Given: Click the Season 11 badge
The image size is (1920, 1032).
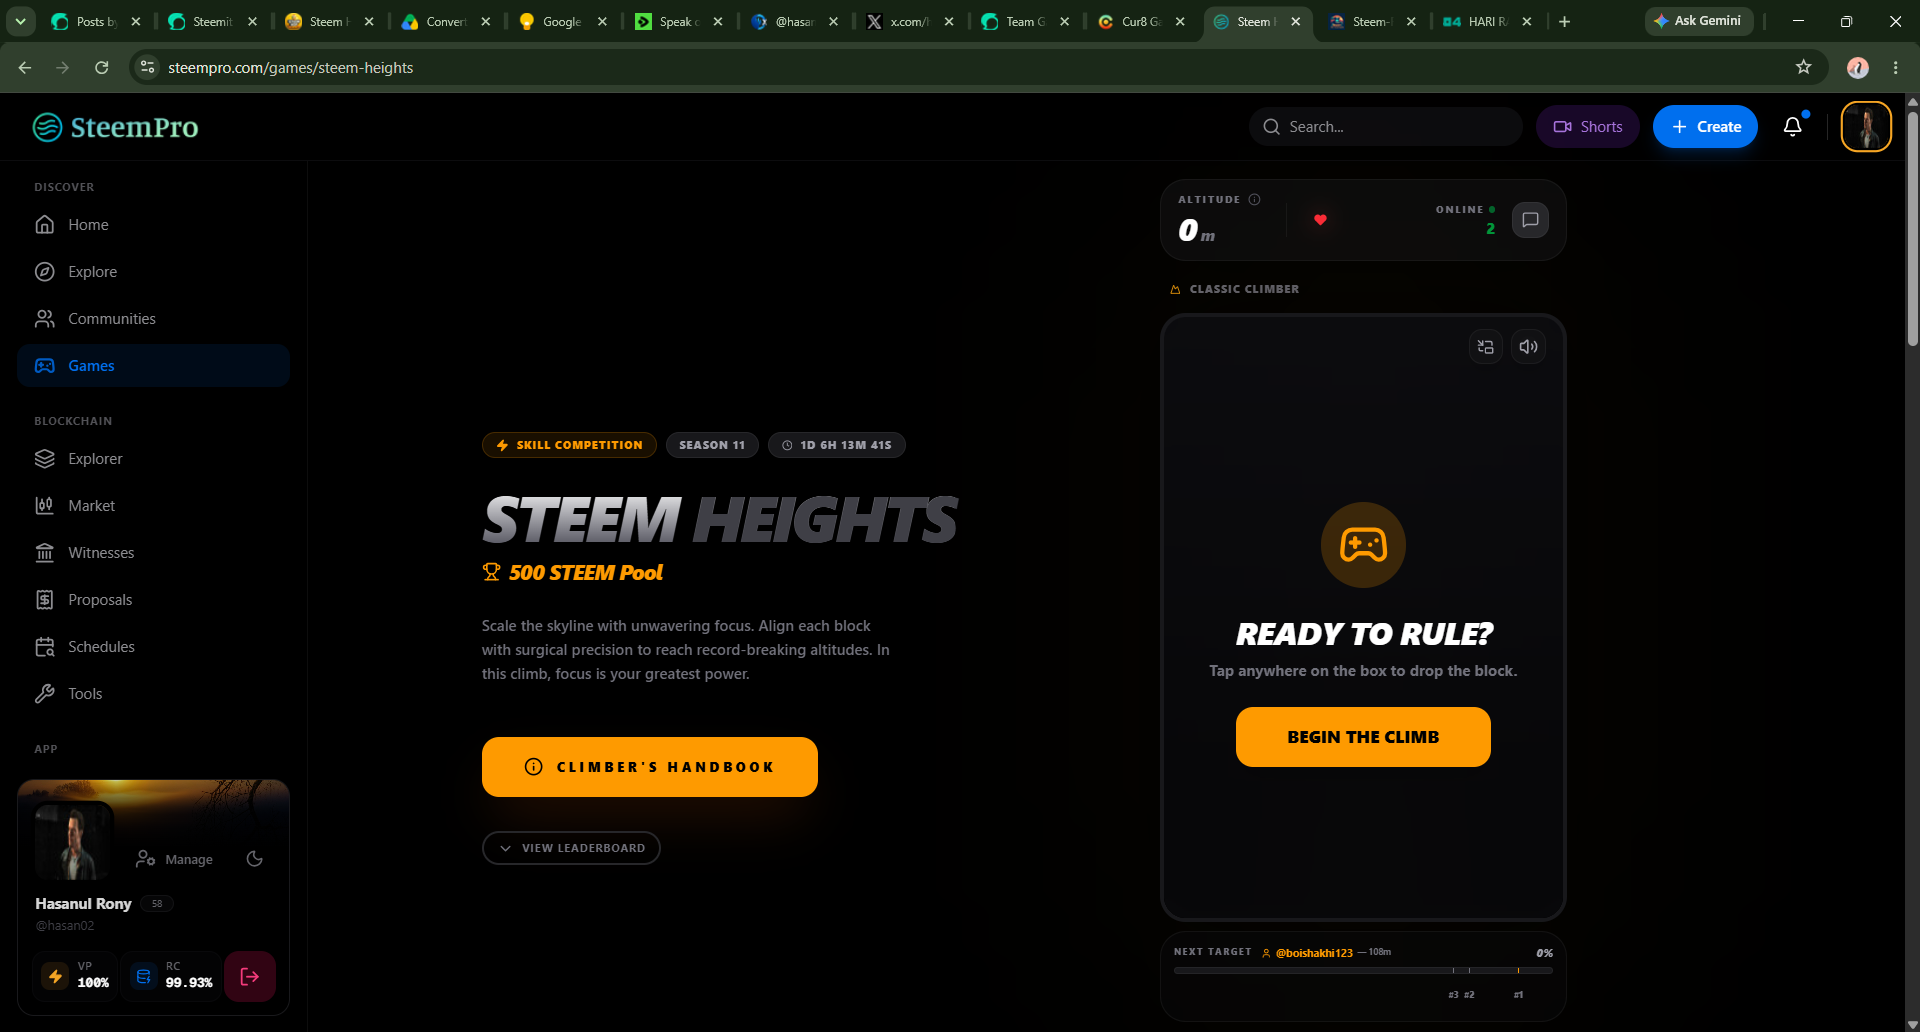Looking at the screenshot, I should (712, 445).
